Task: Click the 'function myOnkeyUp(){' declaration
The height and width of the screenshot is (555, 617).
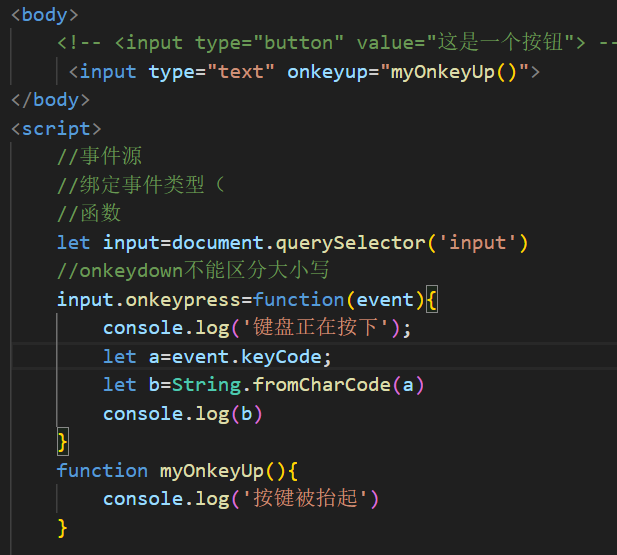Action: [x=177, y=471]
